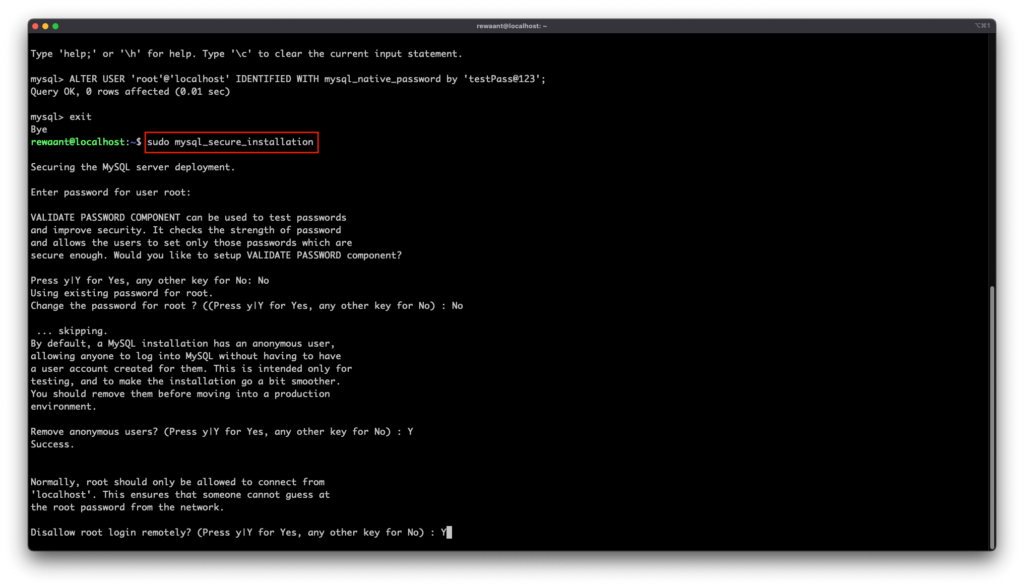The width and height of the screenshot is (1024, 588).
Task: Click the 'Query OK, 0 rows affected' line
Action: tap(130, 91)
